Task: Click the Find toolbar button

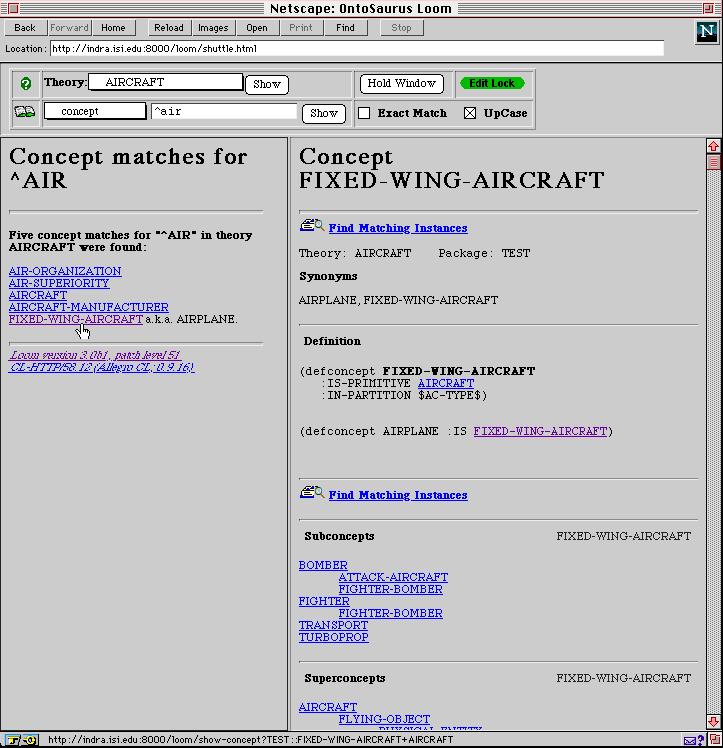Action: [x=345, y=28]
